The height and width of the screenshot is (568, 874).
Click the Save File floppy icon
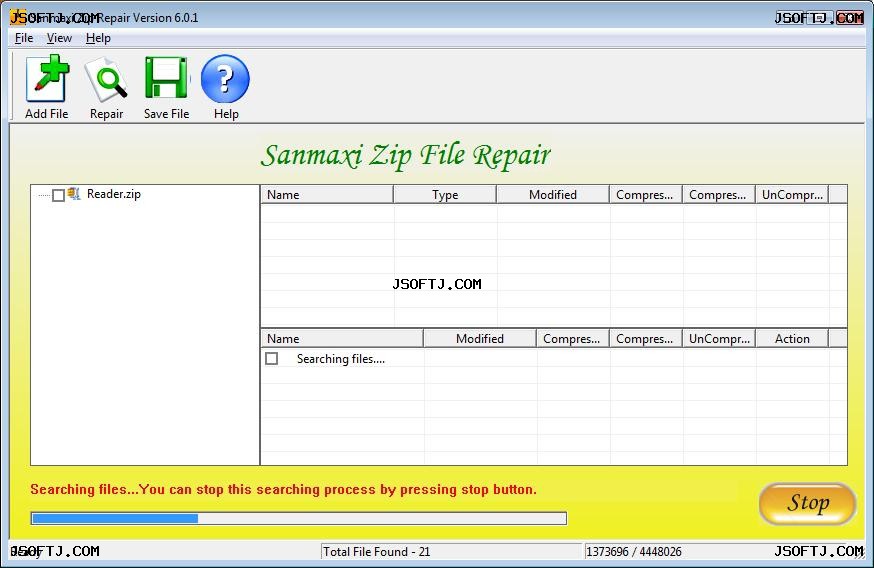point(166,79)
